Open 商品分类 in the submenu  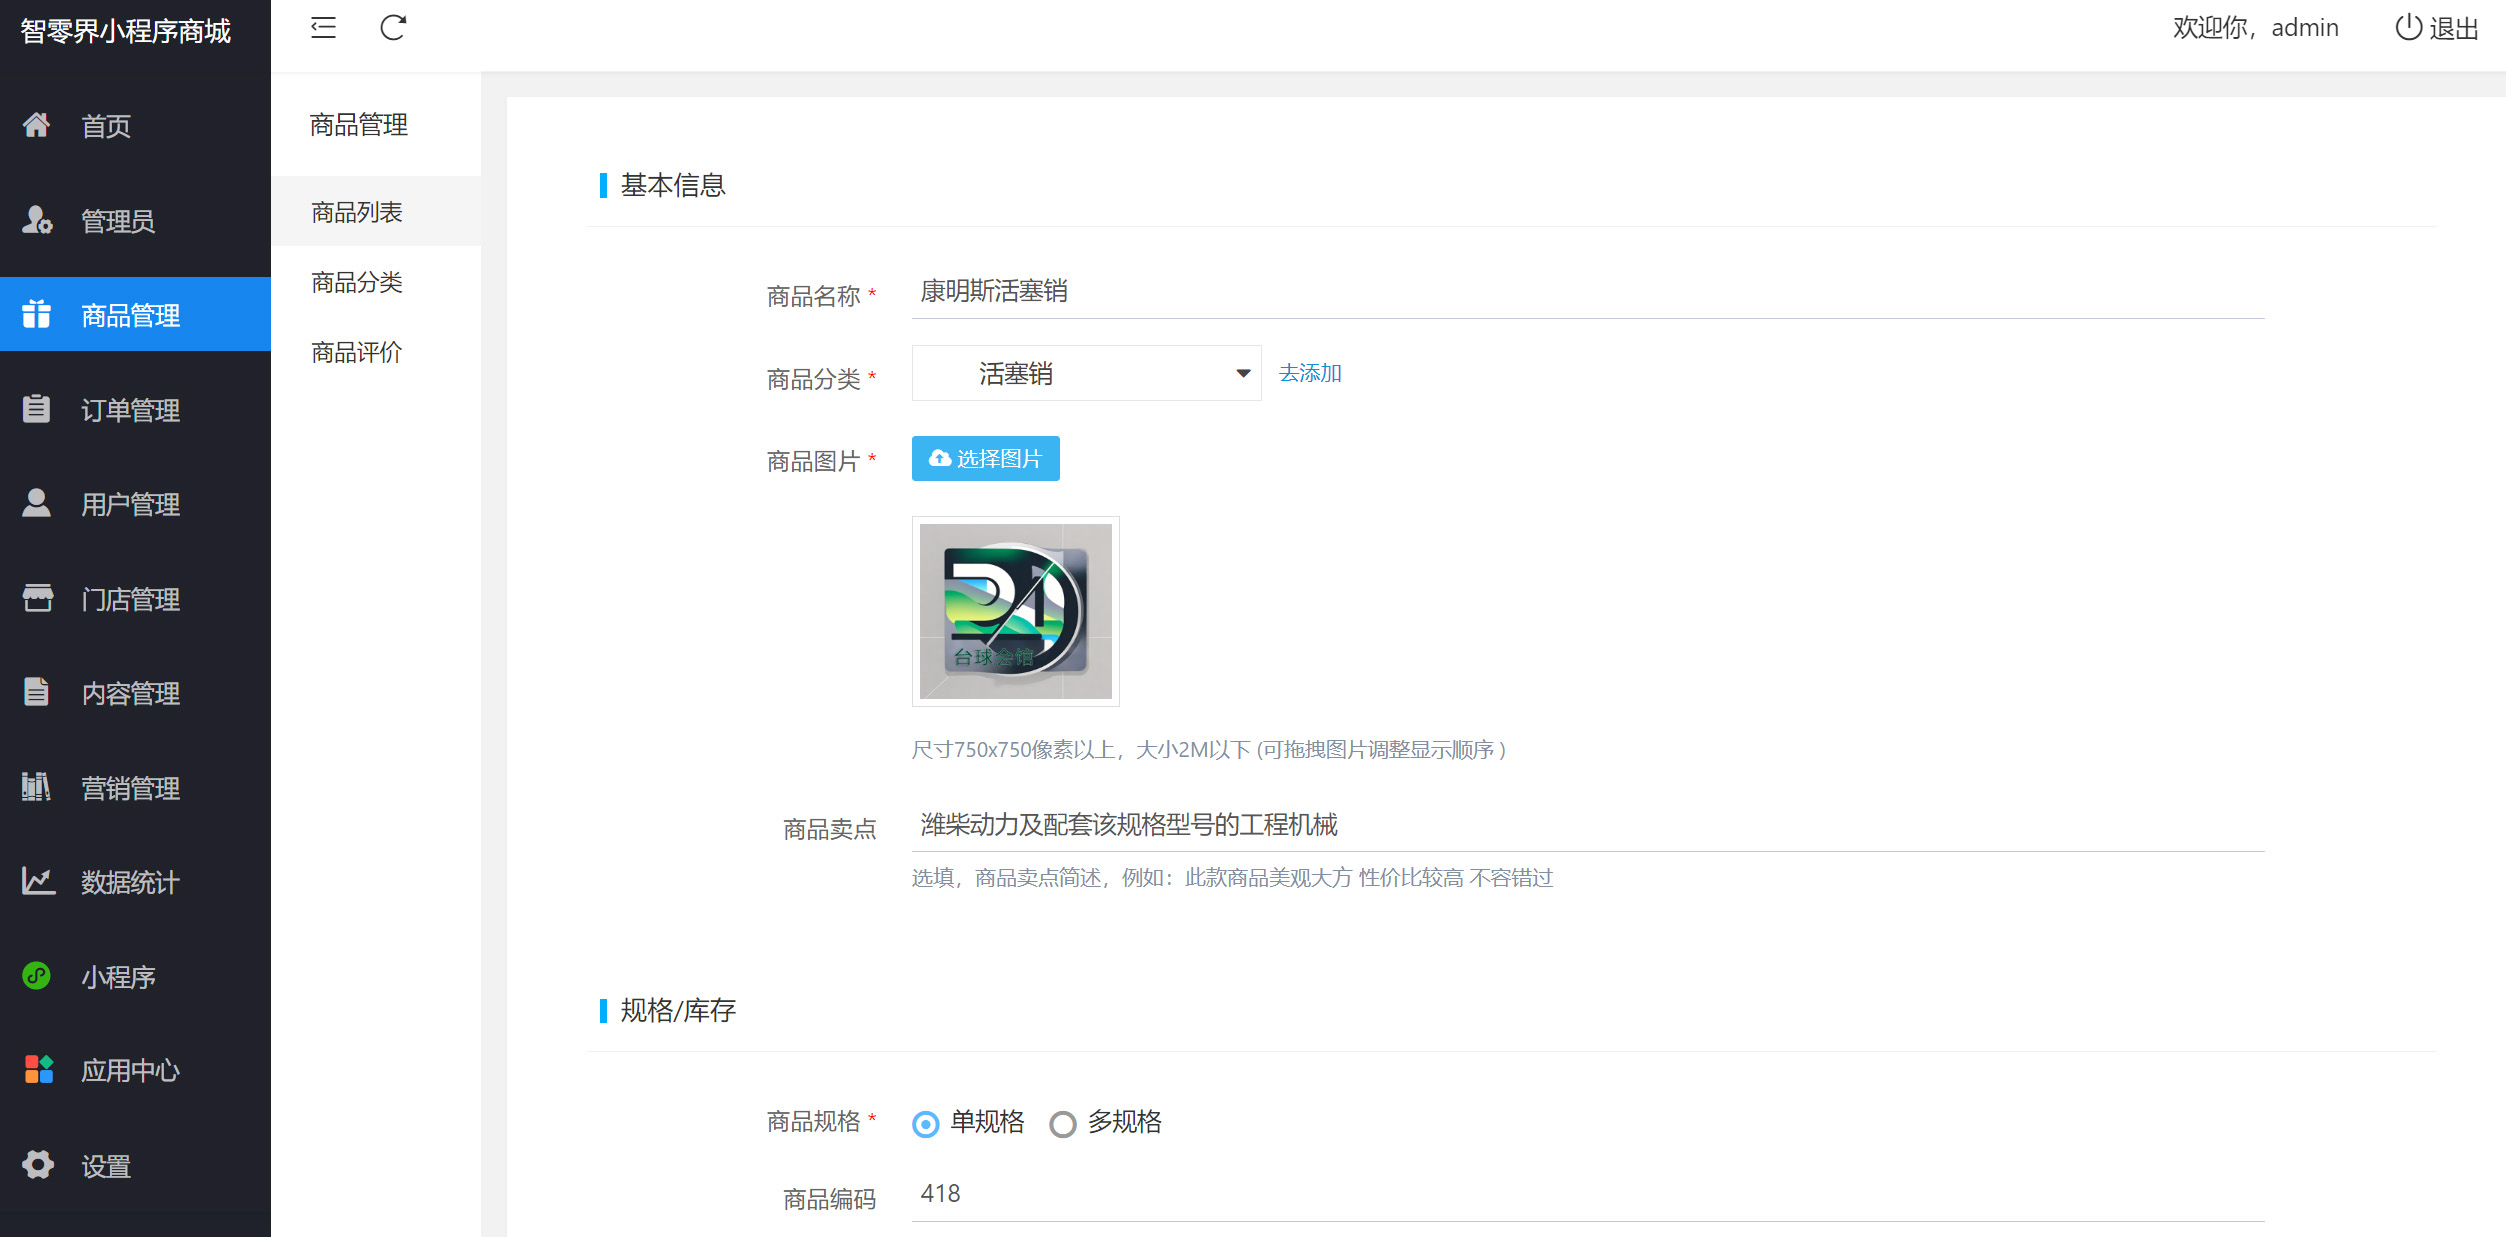pos(357,283)
